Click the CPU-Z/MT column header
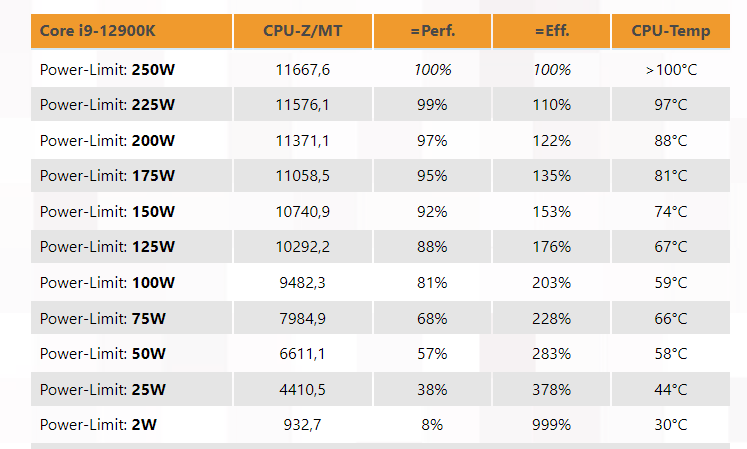747x449 pixels. [303, 31]
